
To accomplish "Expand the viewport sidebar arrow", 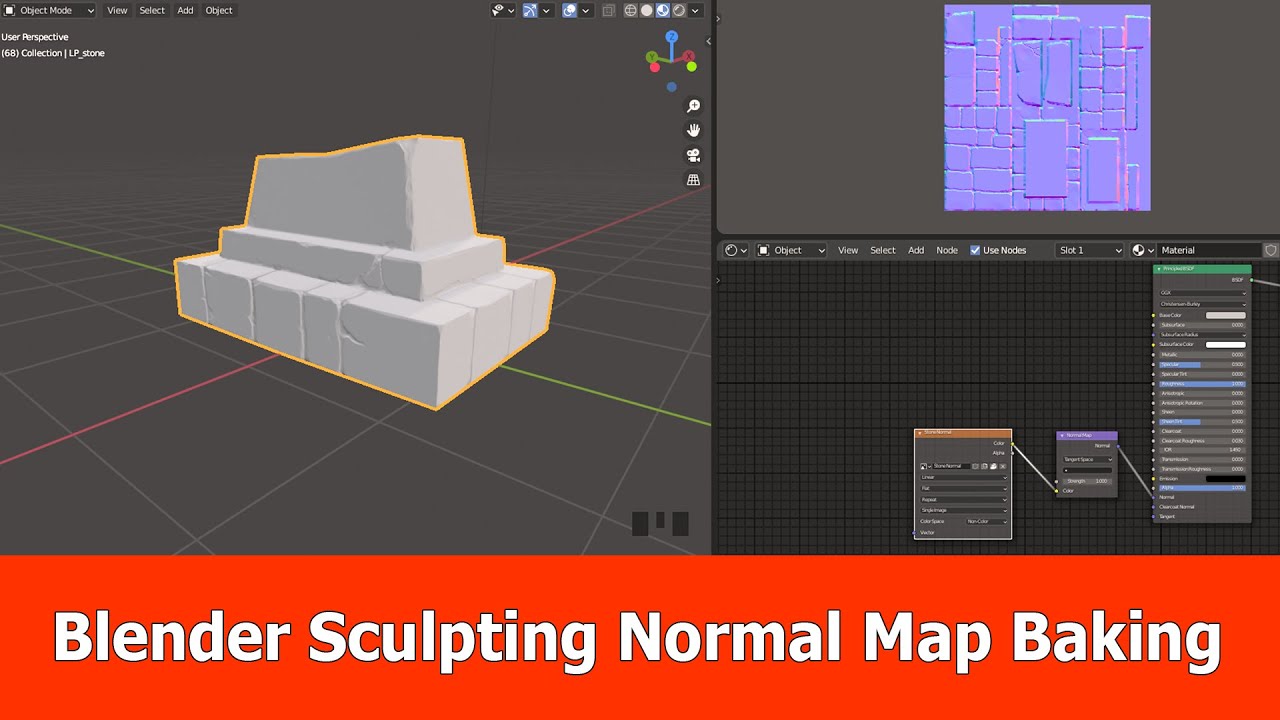I will (x=708, y=41).
